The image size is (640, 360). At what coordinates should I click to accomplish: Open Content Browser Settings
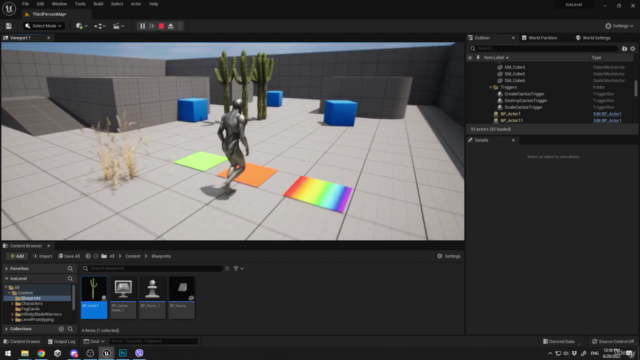(x=449, y=256)
